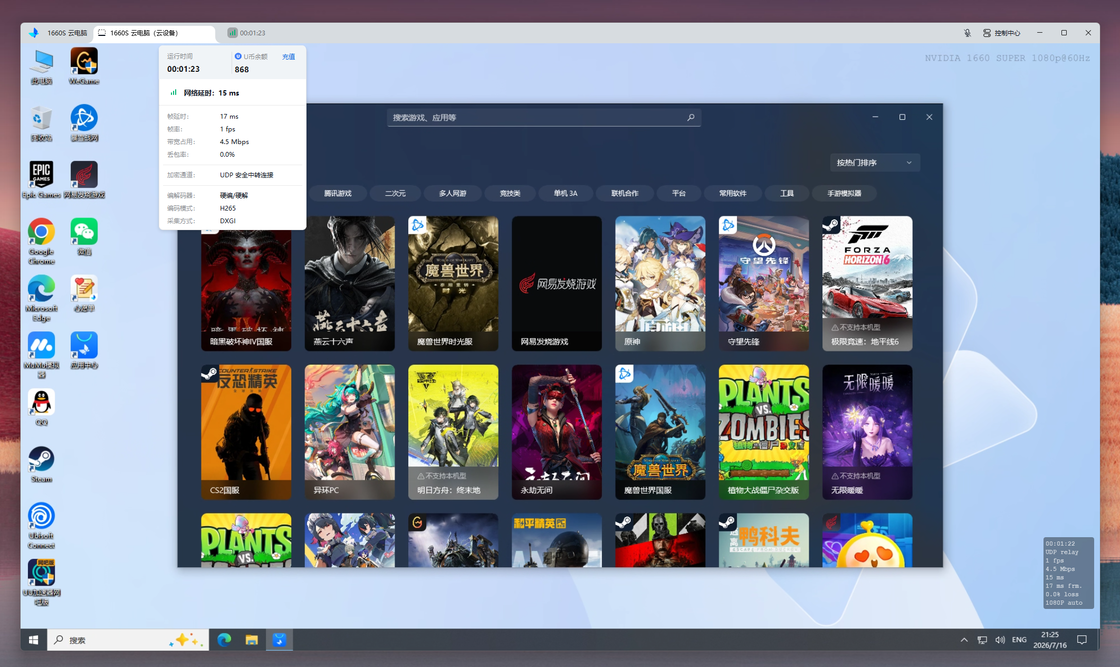This screenshot has height=667, width=1120.
Task: Open the 植物大战僵尸杂交版 game card
Action: (764, 432)
